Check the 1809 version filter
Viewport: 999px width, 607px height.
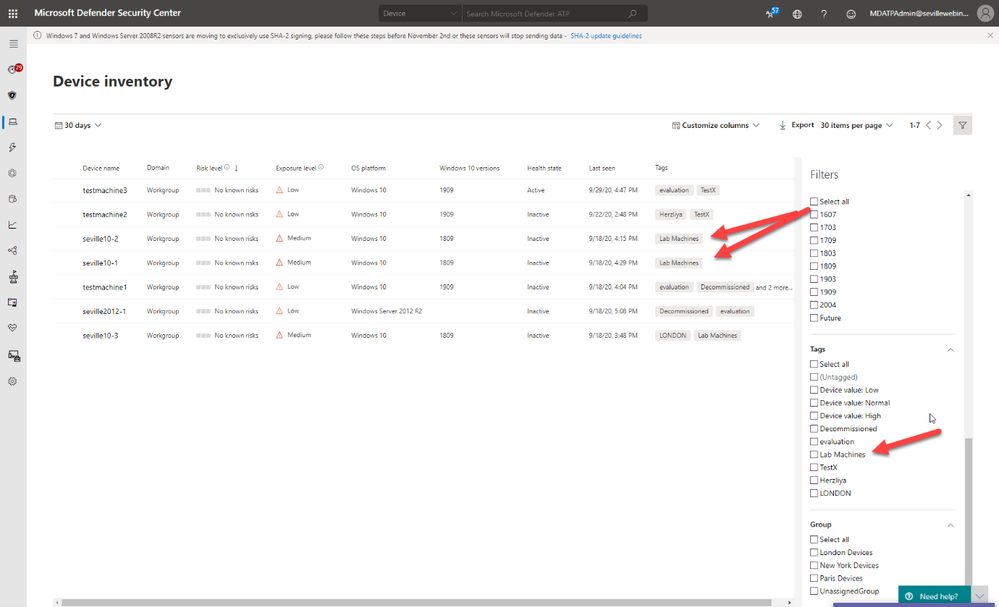pos(814,266)
